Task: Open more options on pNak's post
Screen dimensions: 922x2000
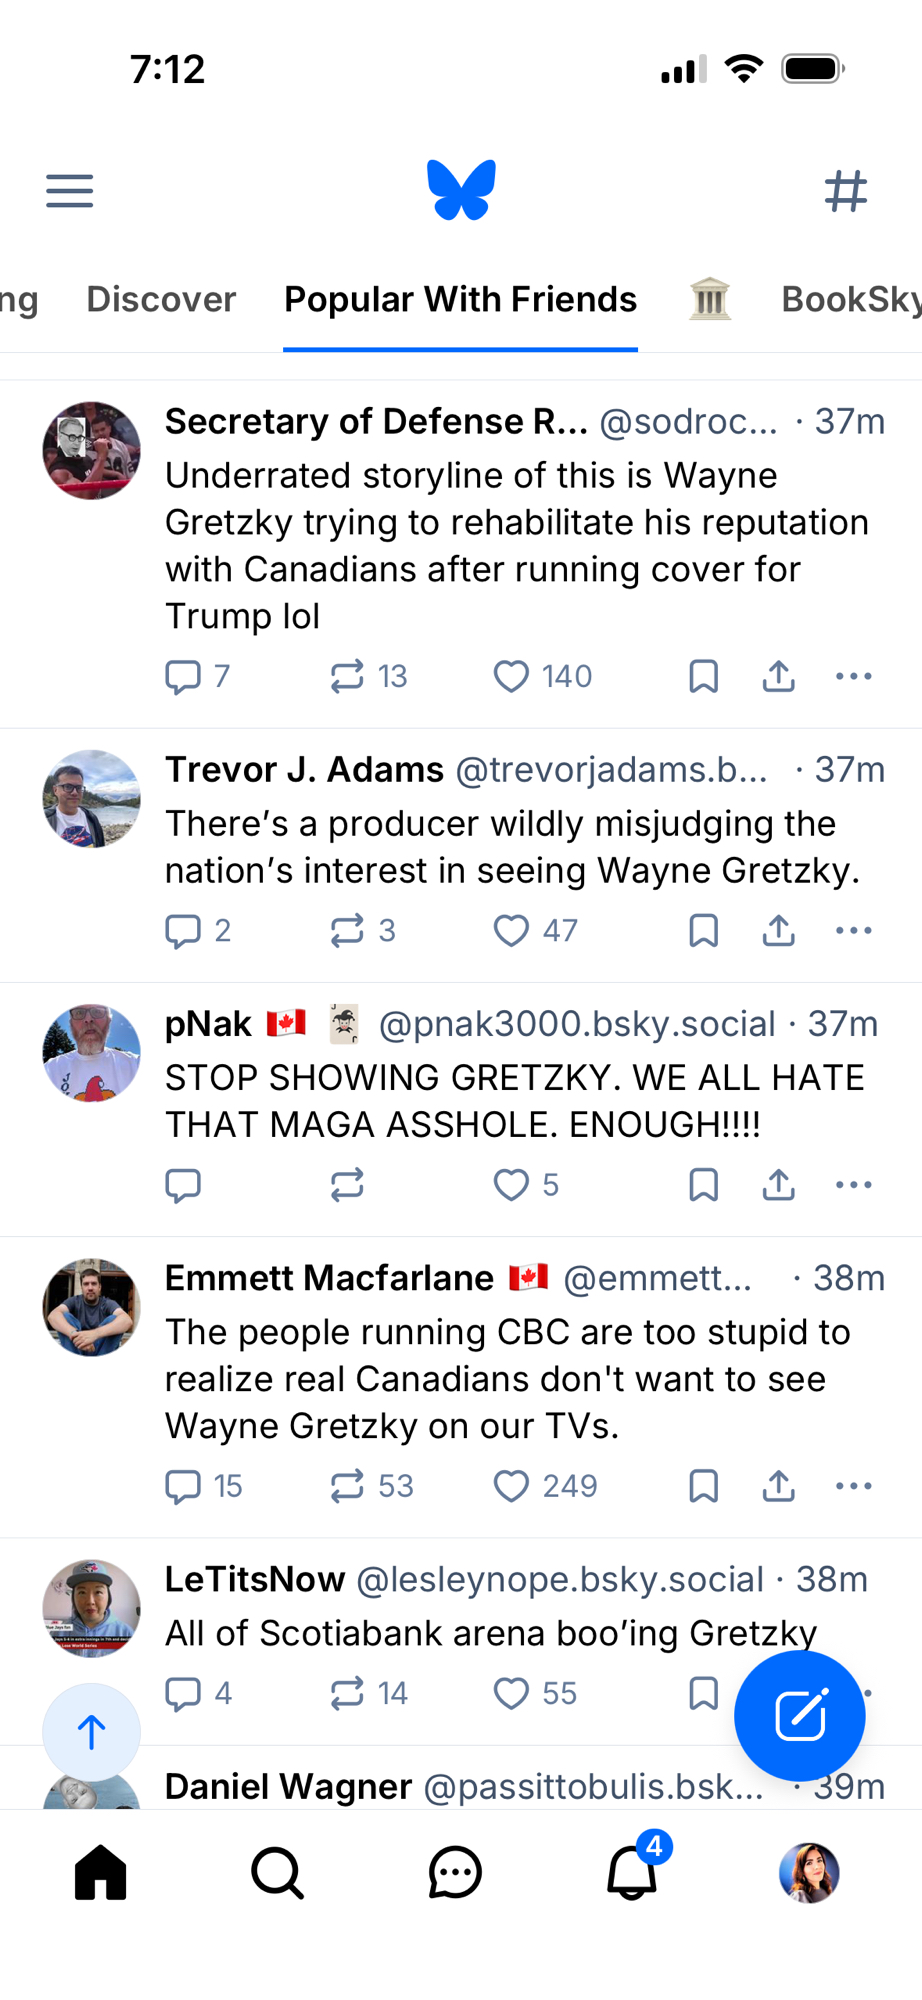Action: (853, 1185)
